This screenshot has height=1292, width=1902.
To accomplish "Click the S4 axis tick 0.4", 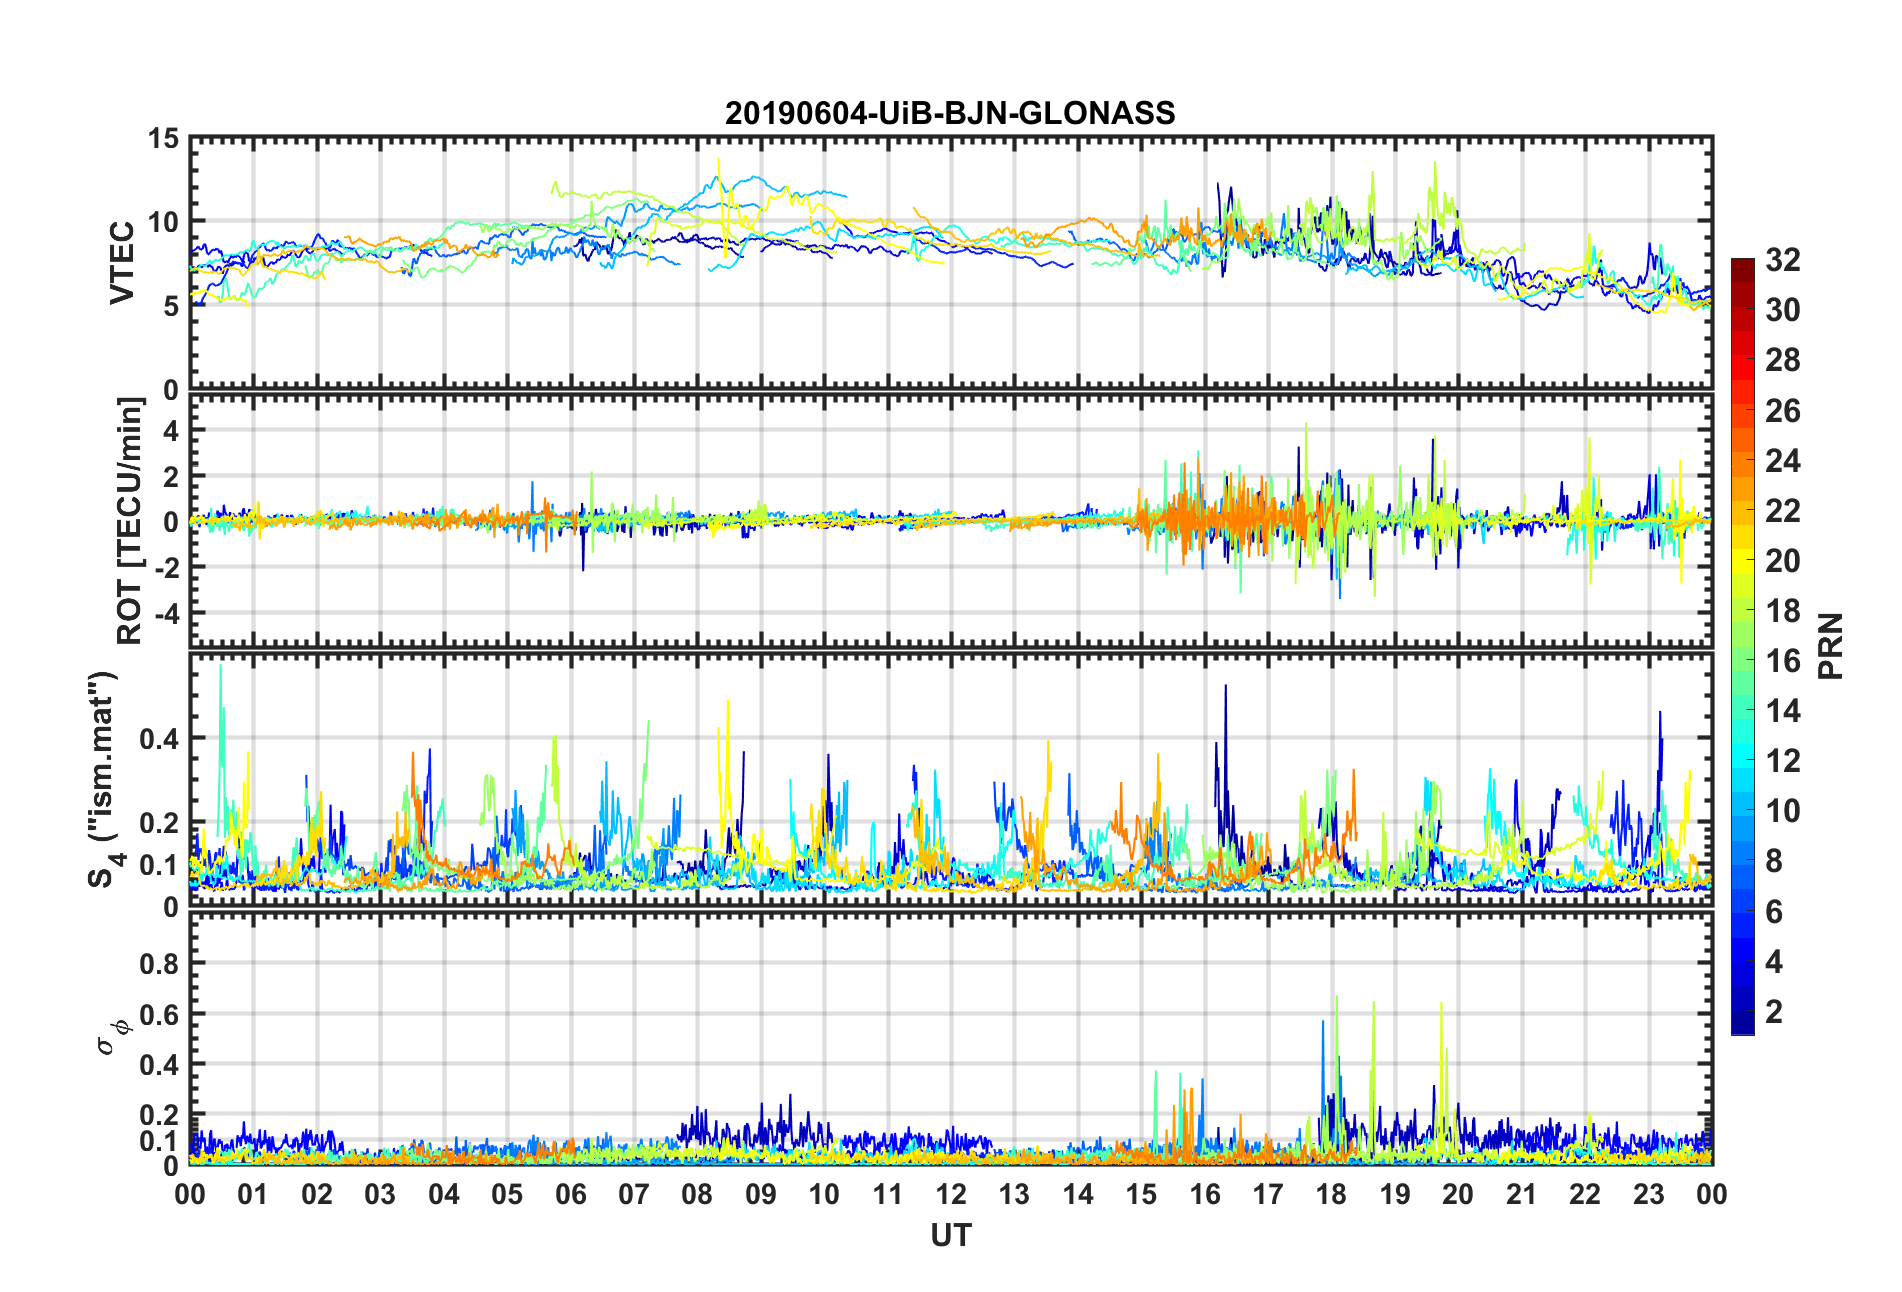I will coord(160,739).
